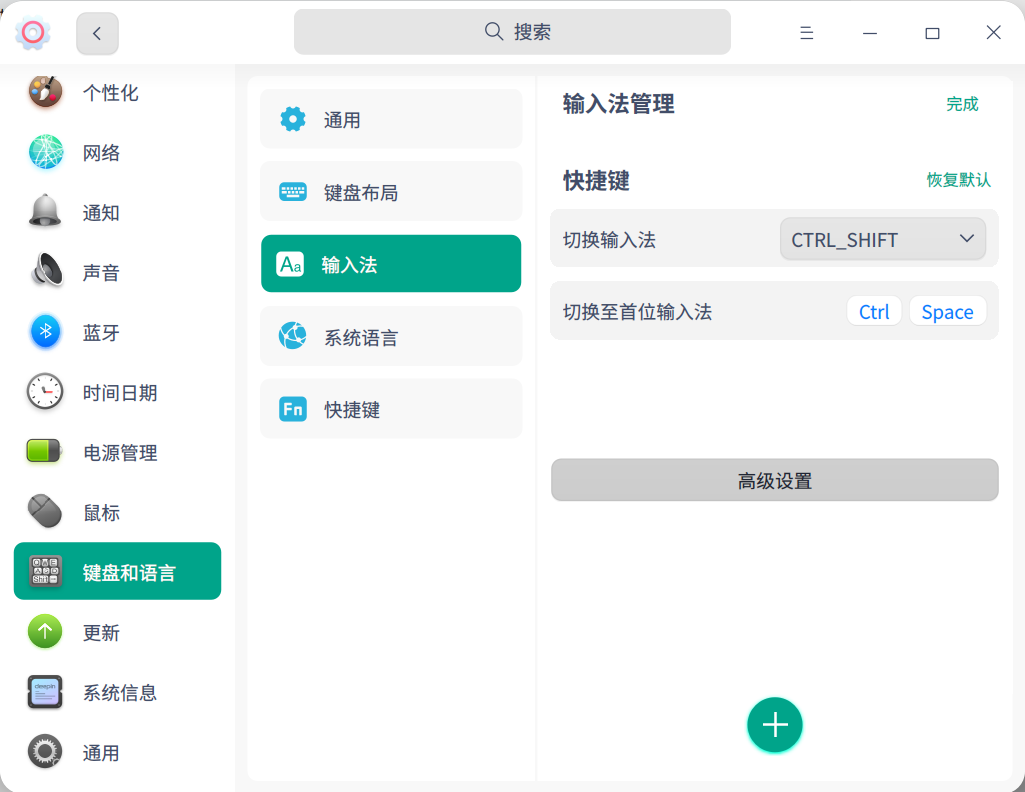This screenshot has height=792, width=1025.
Task: Click the Personalization palette icon
Action: tap(45, 93)
